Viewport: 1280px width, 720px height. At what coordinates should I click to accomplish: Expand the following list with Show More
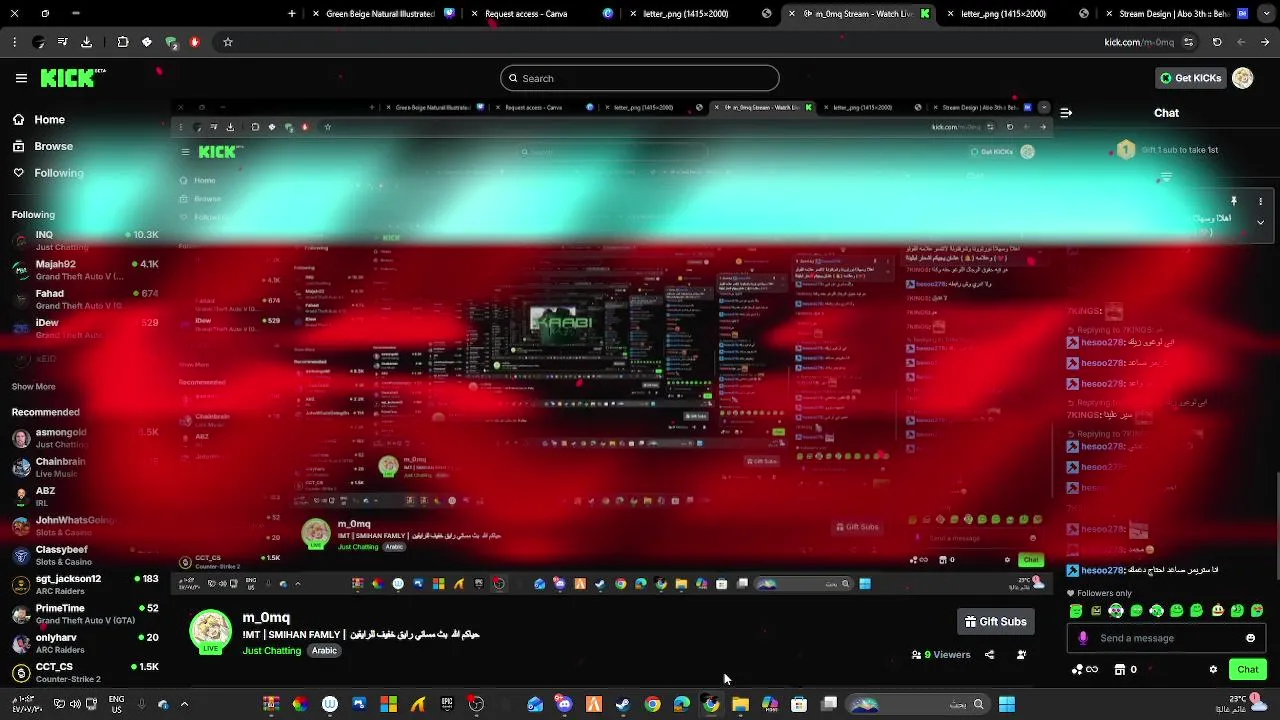[x=33, y=386]
